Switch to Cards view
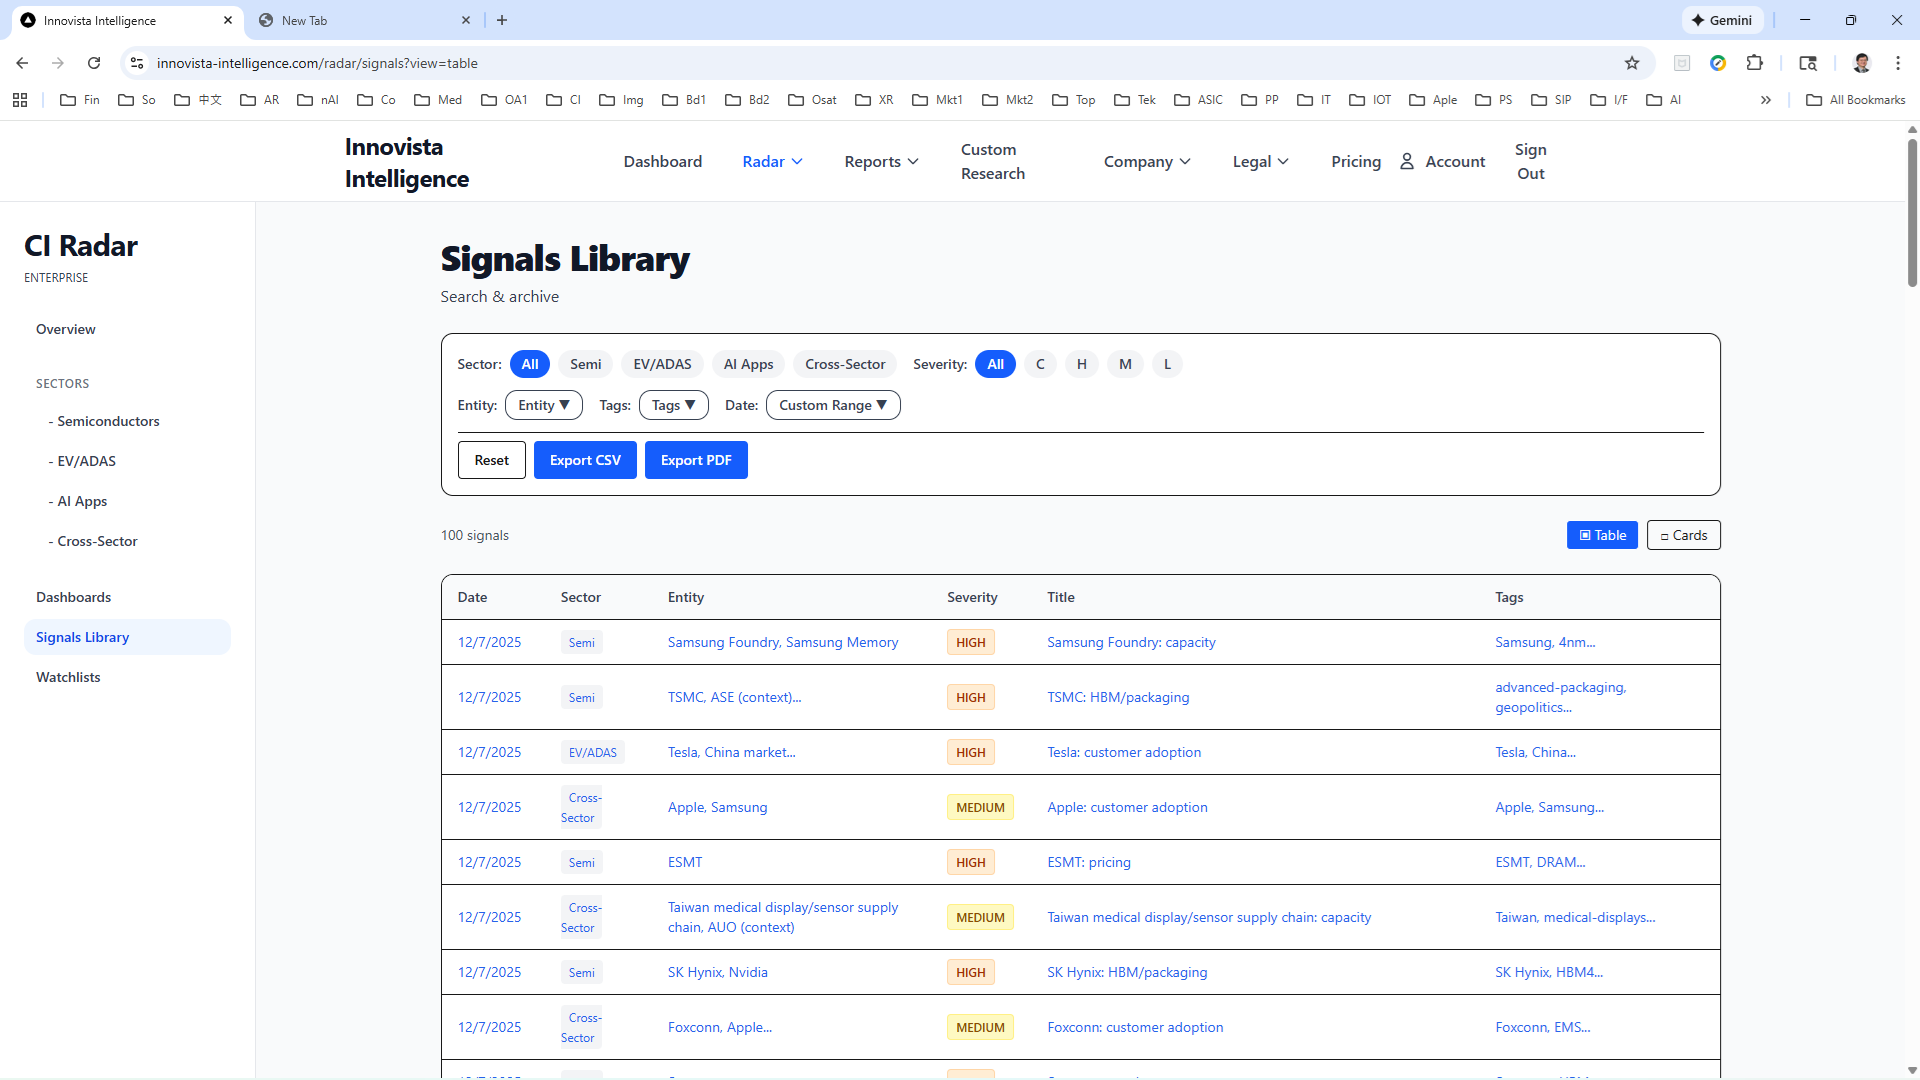The width and height of the screenshot is (1920, 1080). tap(1683, 535)
